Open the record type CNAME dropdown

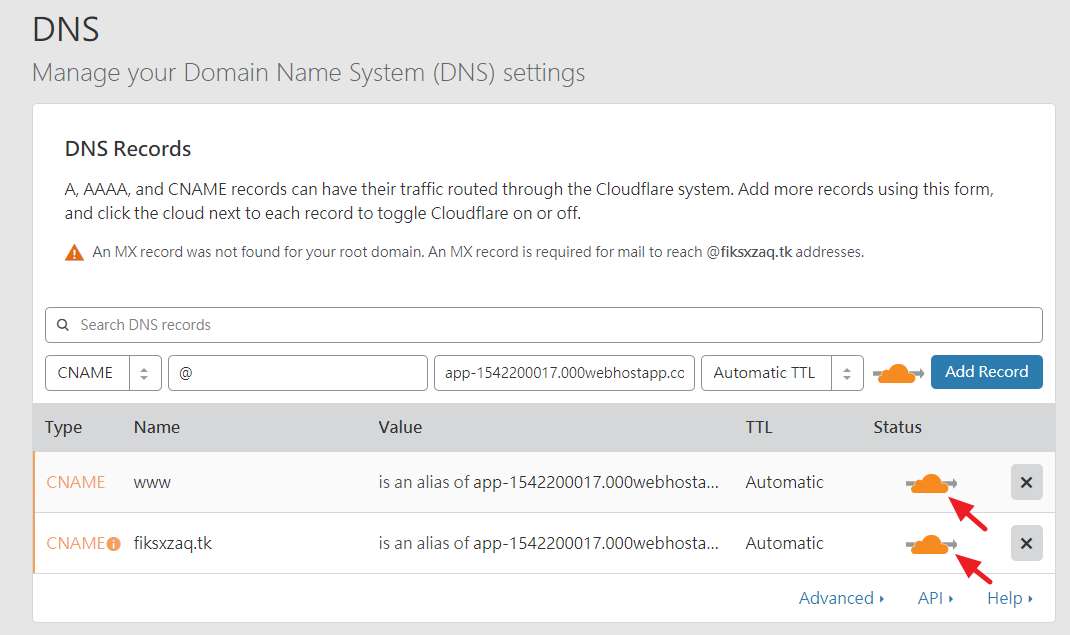click(103, 373)
